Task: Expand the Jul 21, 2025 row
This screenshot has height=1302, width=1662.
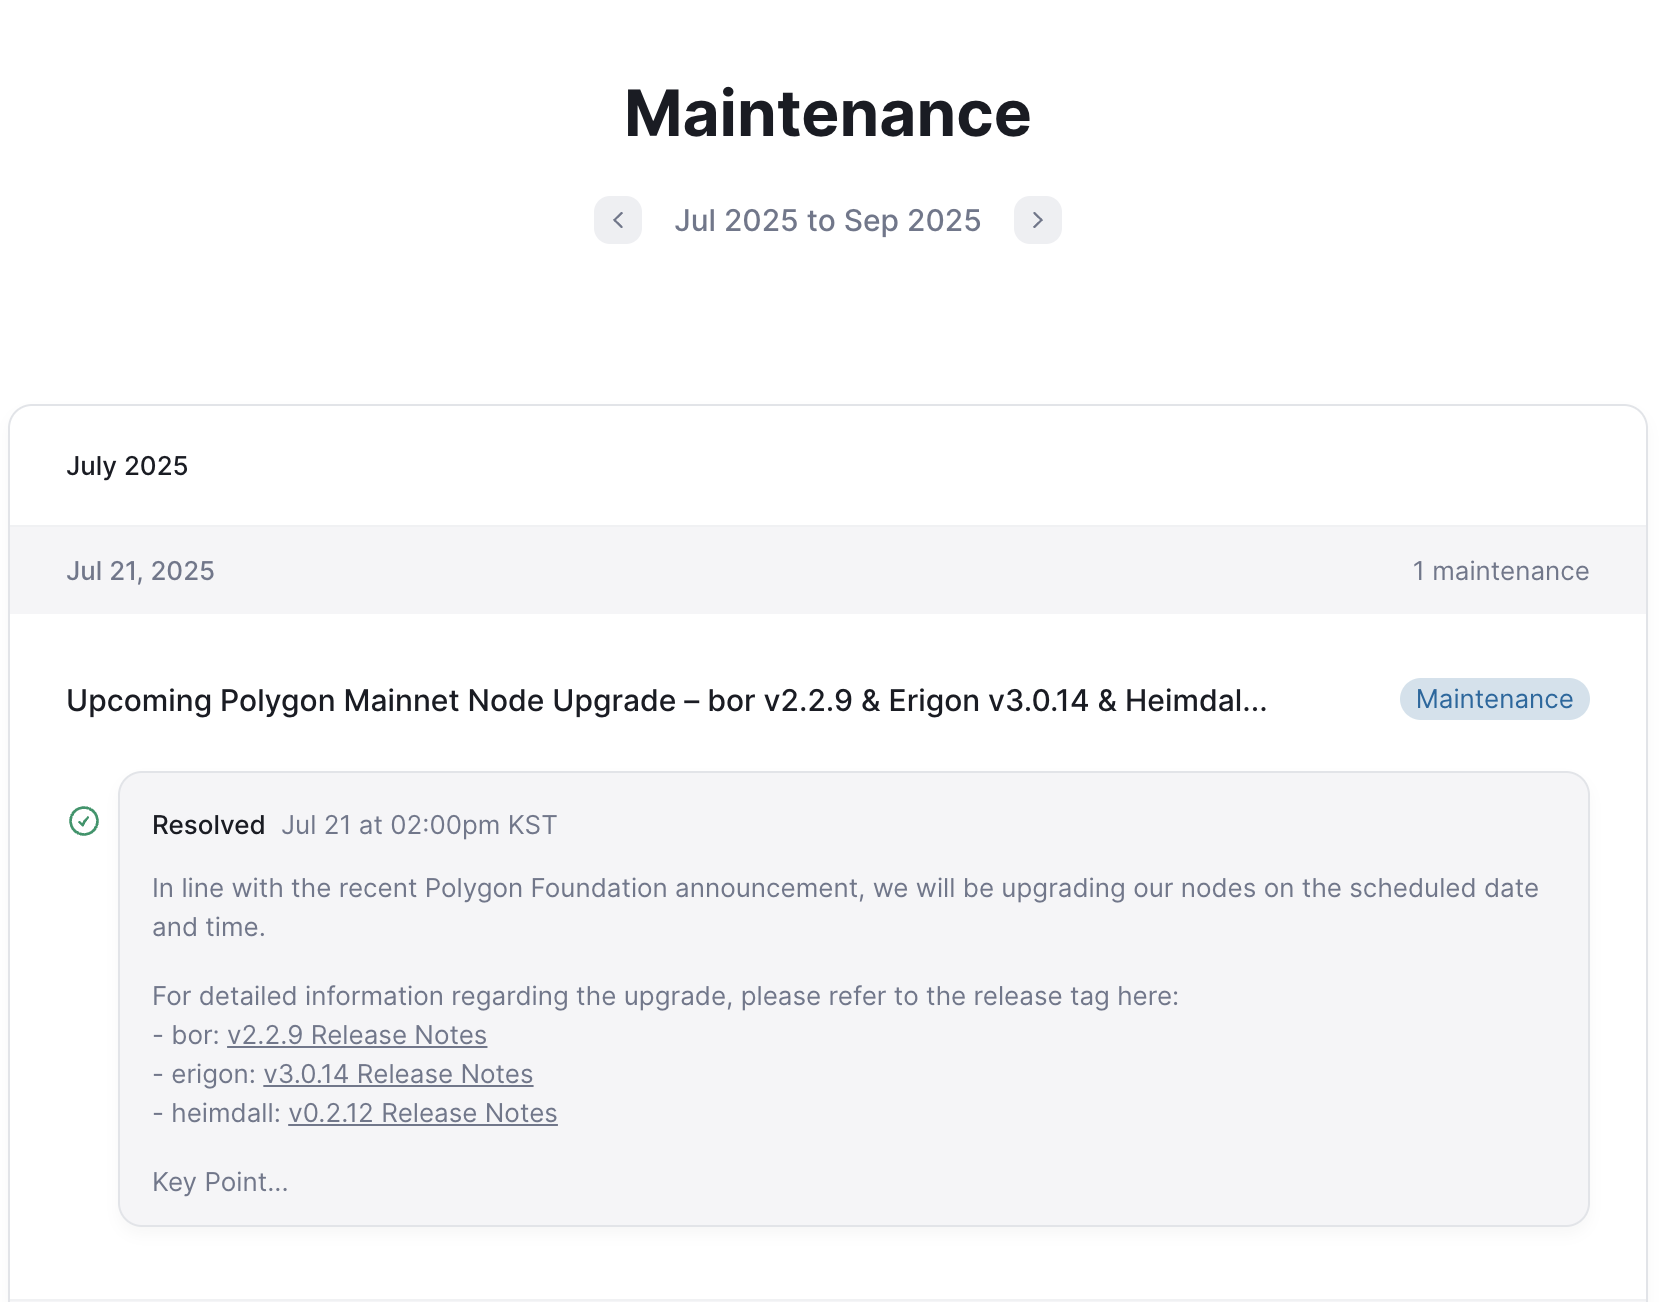Action: 141,570
